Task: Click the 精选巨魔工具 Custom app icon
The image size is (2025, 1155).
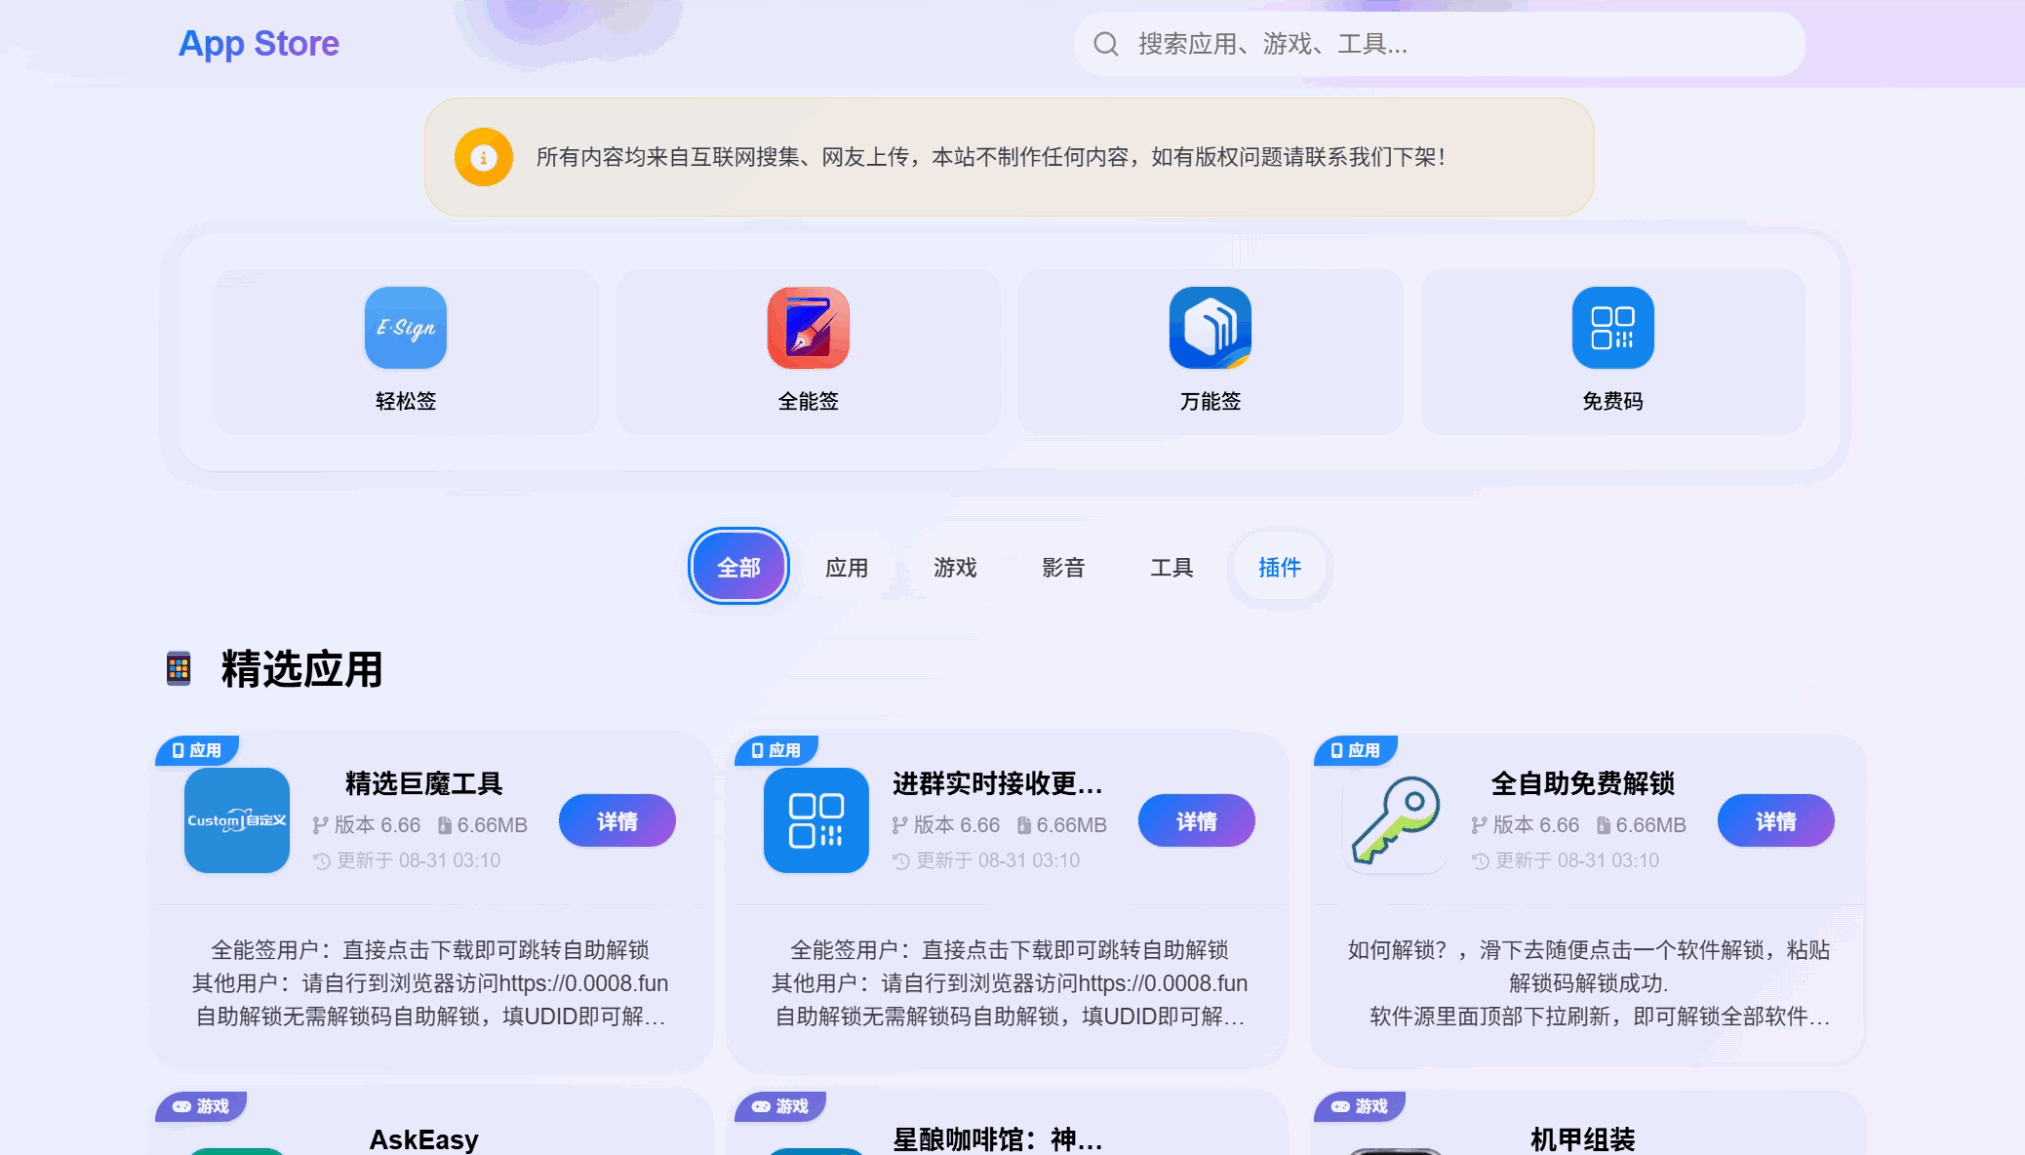Action: (x=237, y=820)
